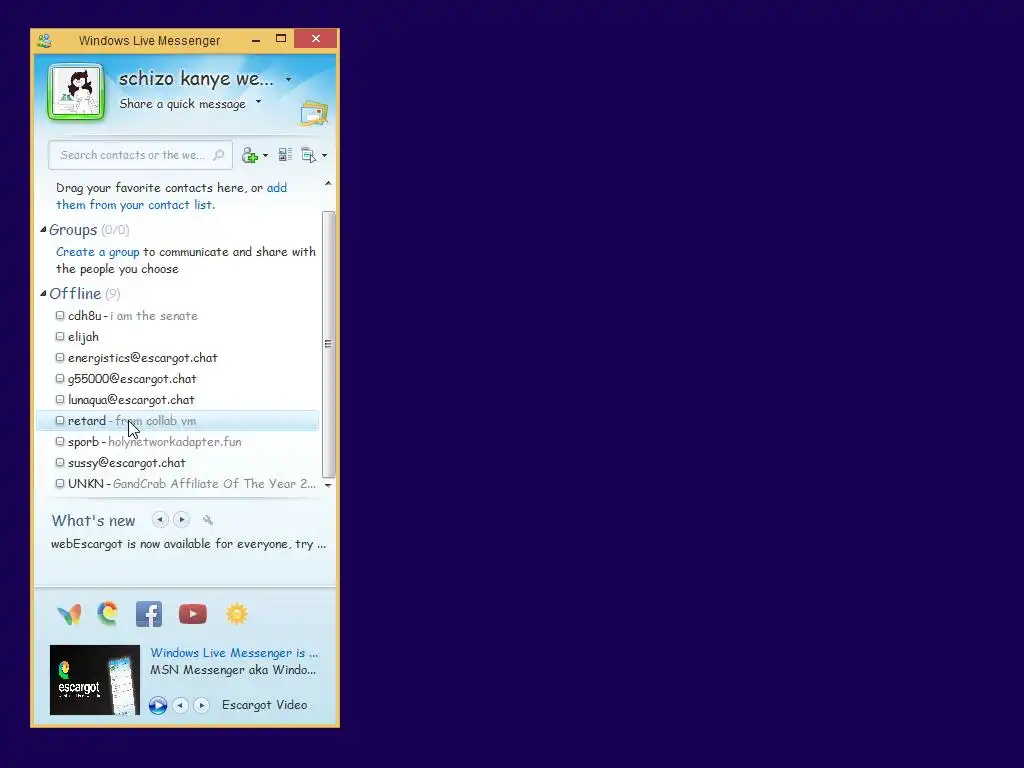The image size is (1024, 768).
Task: Play the Escargot Video
Action: click(x=157, y=705)
